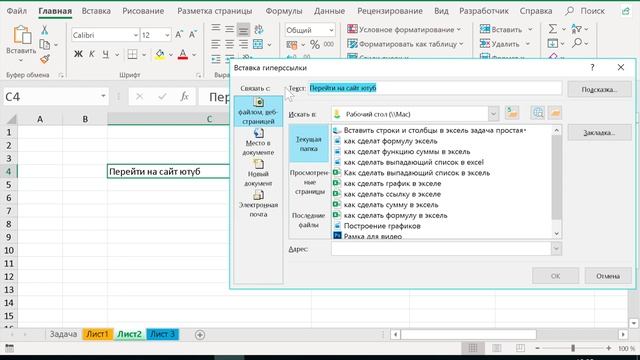
Task: Apply the red font color A
Action: (183, 54)
